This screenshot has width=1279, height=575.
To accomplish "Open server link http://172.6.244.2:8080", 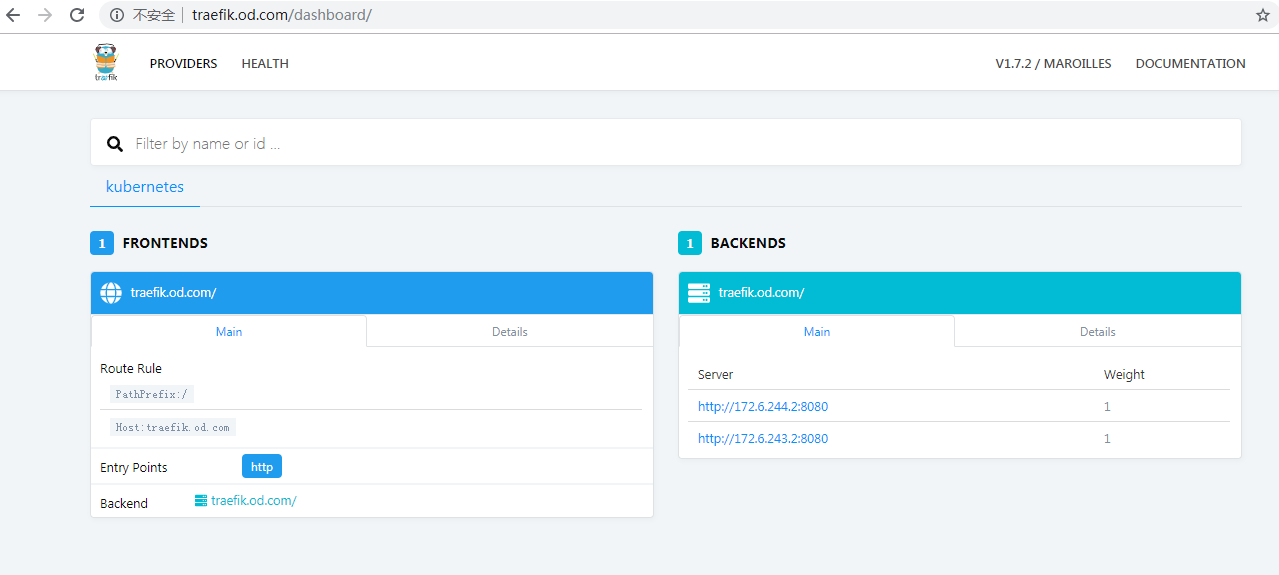I will (x=763, y=407).
